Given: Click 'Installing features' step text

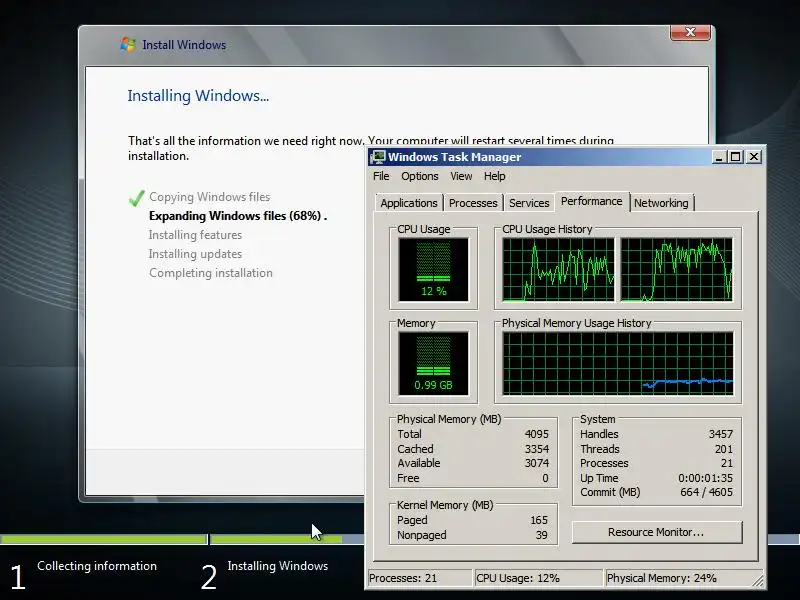Looking at the screenshot, I should (195, 235).
